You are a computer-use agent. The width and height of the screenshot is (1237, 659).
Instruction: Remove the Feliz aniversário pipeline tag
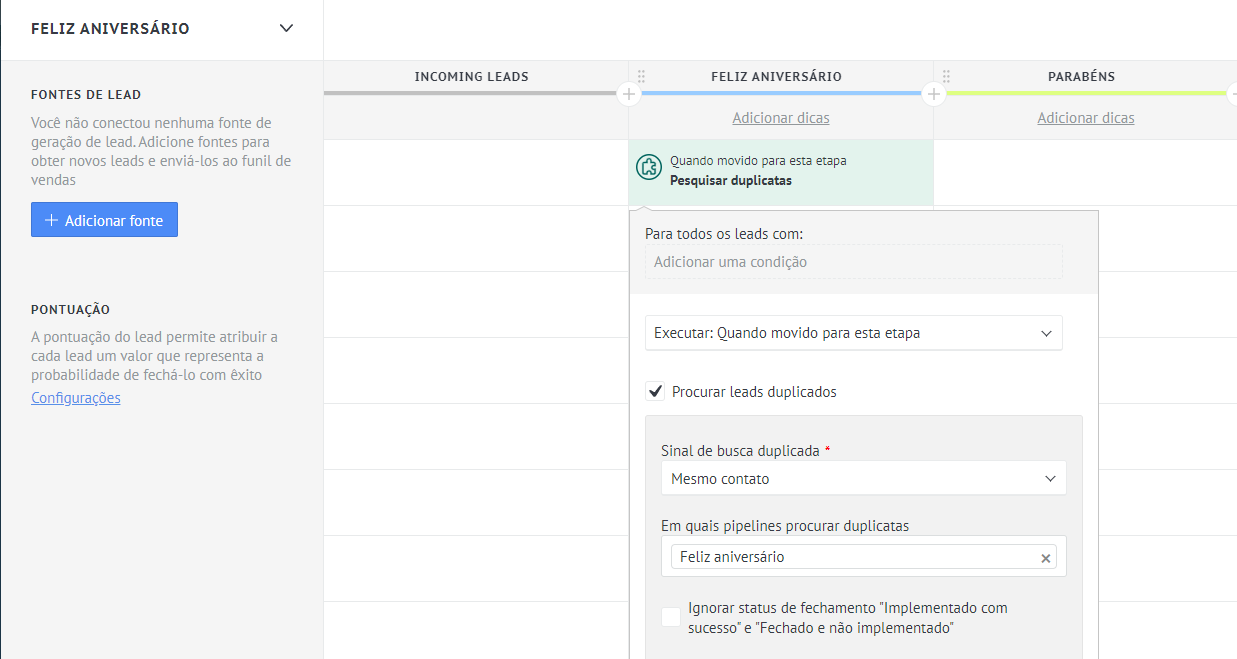1046,558
